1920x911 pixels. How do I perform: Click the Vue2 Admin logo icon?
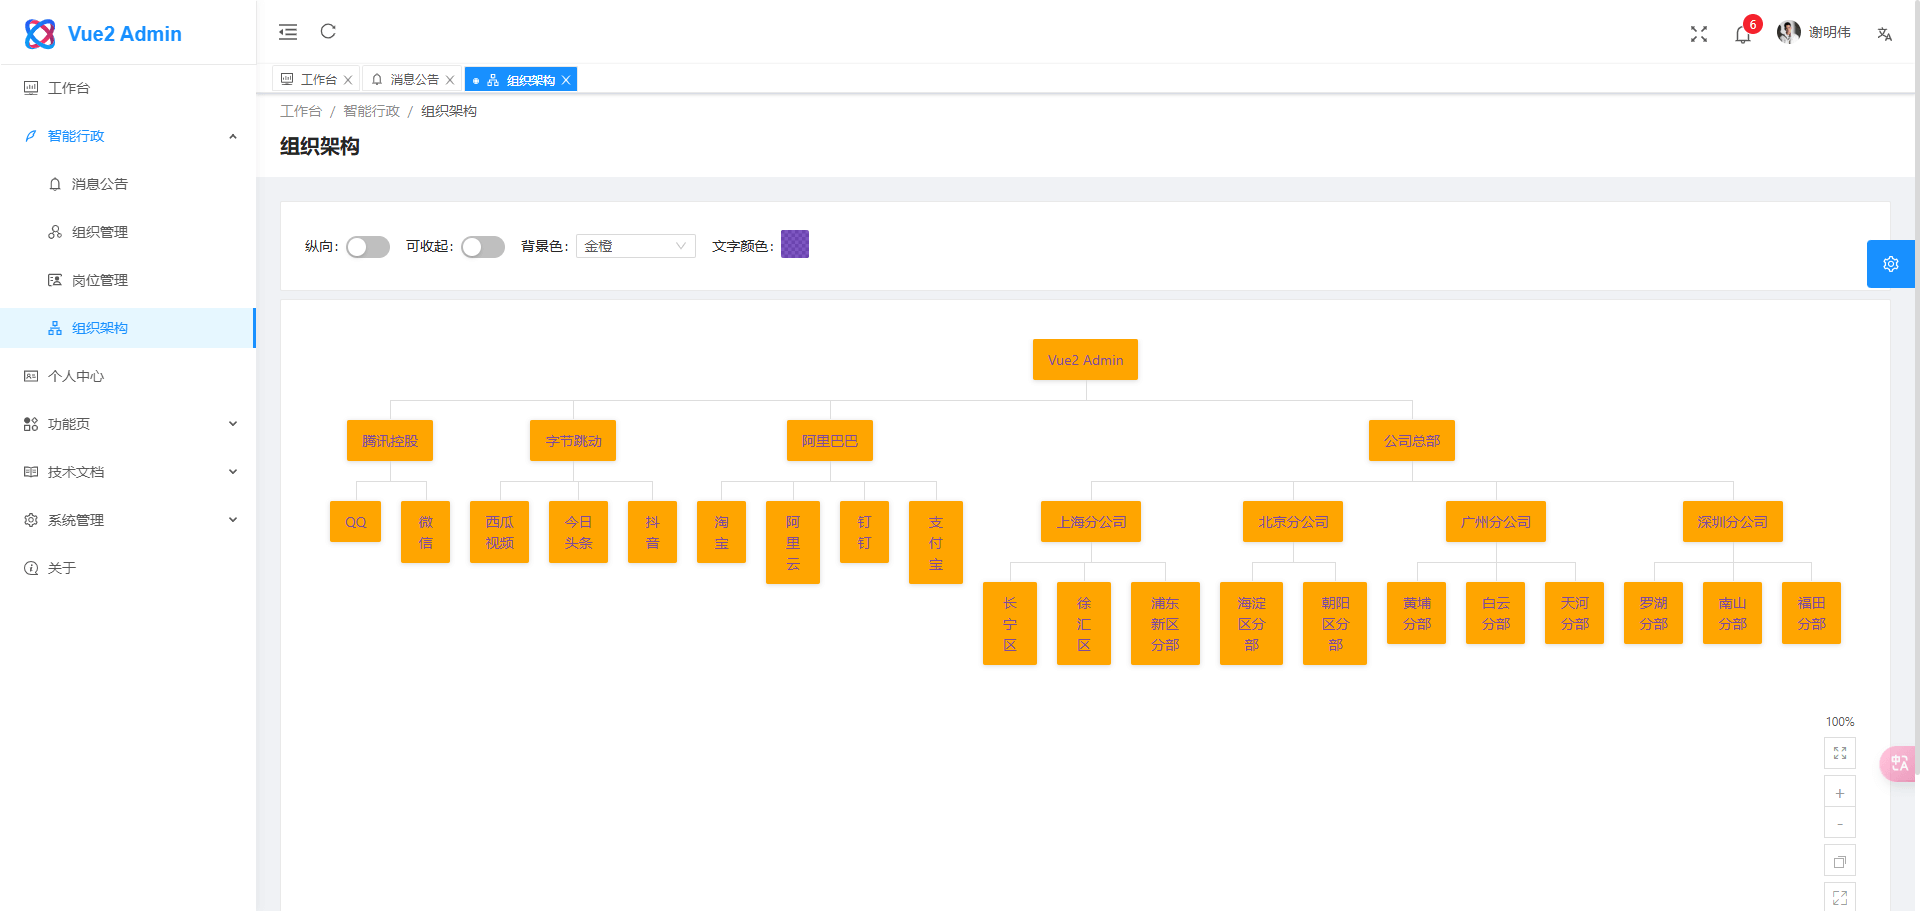[40, 34]
